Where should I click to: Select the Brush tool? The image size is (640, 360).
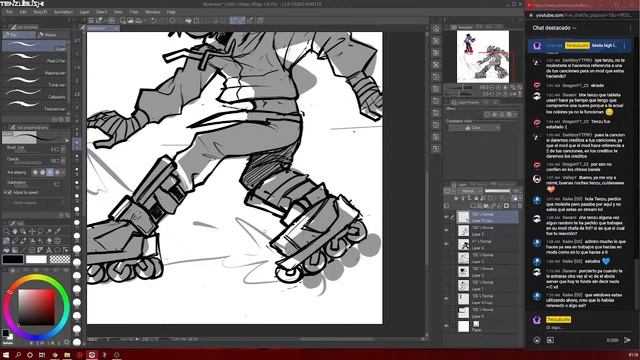pyautogui.click(x=23, y=241)
